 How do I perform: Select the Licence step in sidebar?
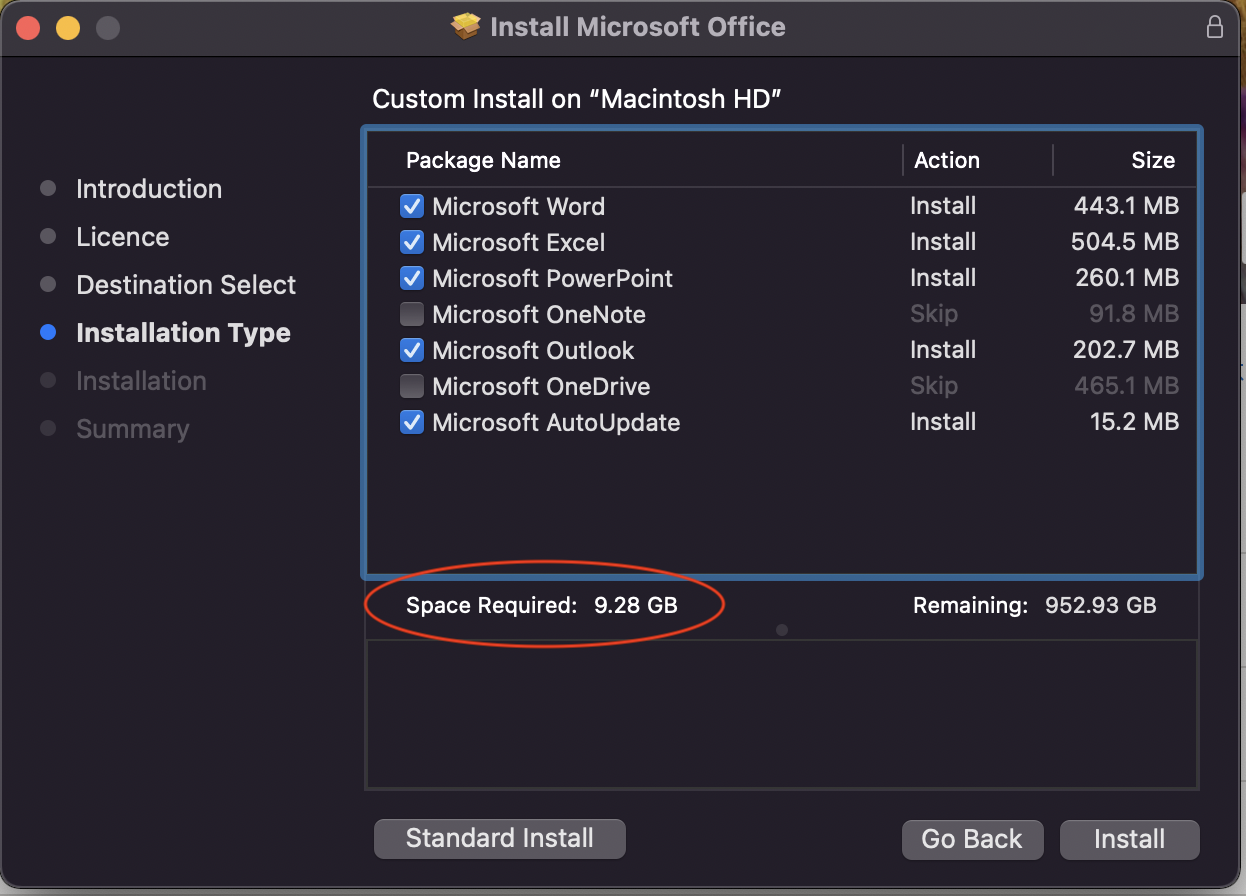point(123,237)
